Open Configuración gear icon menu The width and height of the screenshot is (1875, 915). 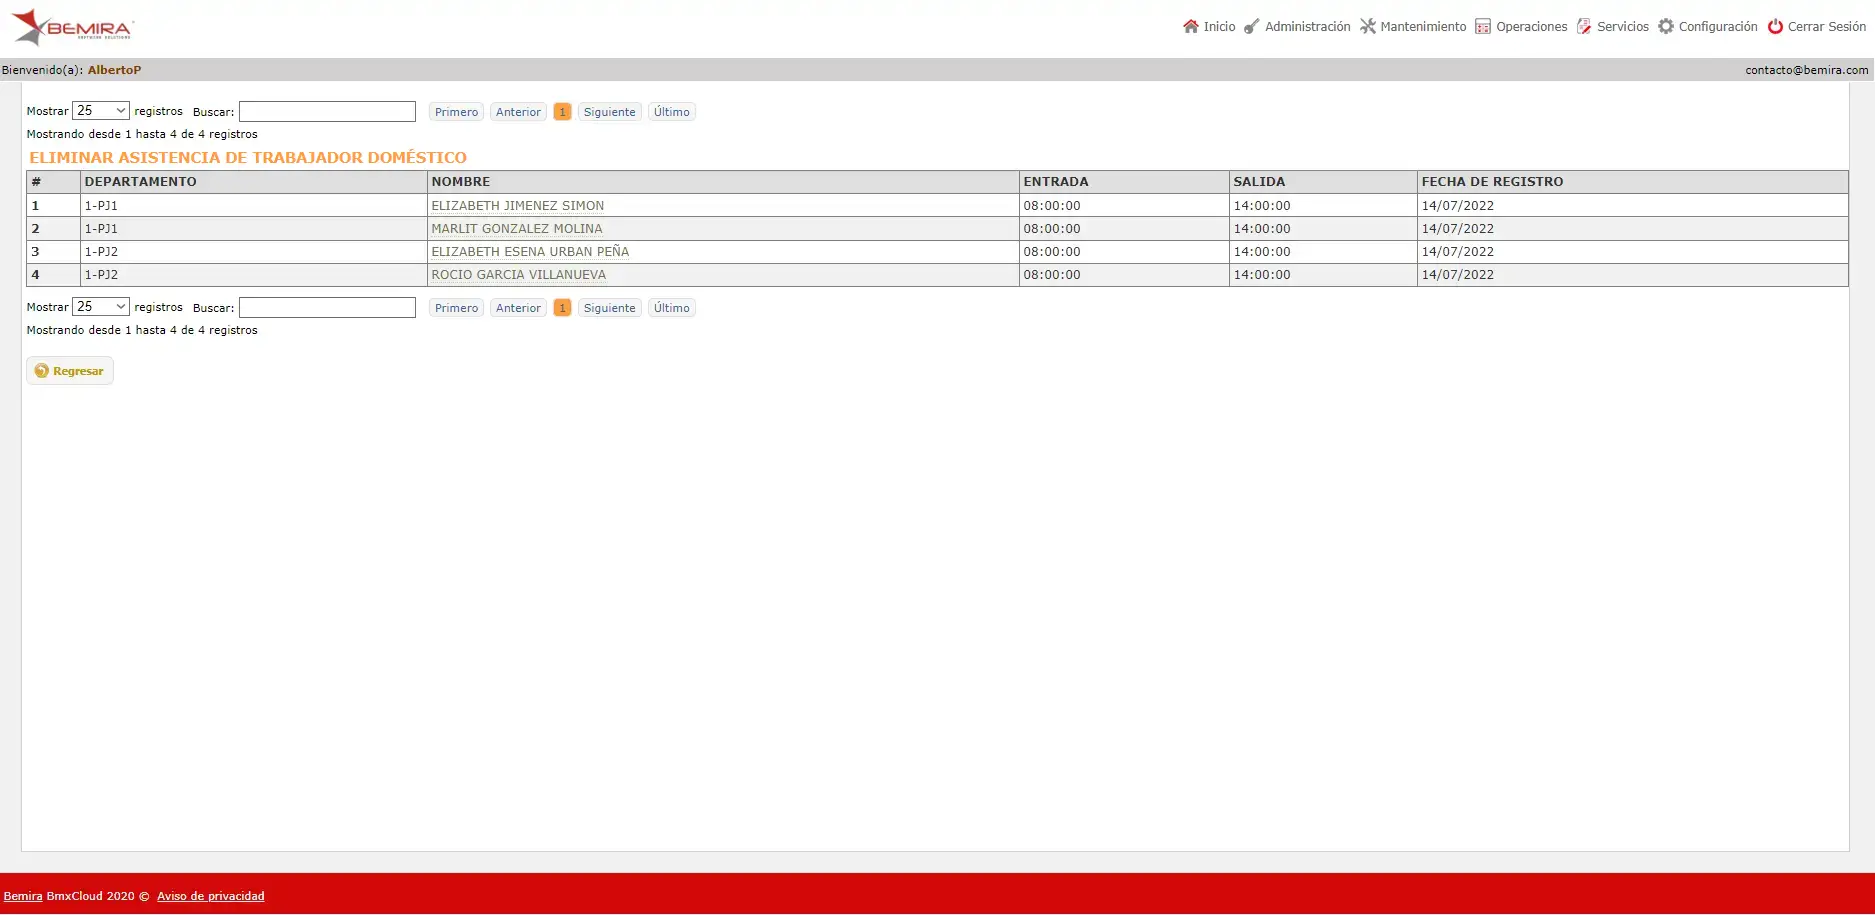click(1665, 27)
